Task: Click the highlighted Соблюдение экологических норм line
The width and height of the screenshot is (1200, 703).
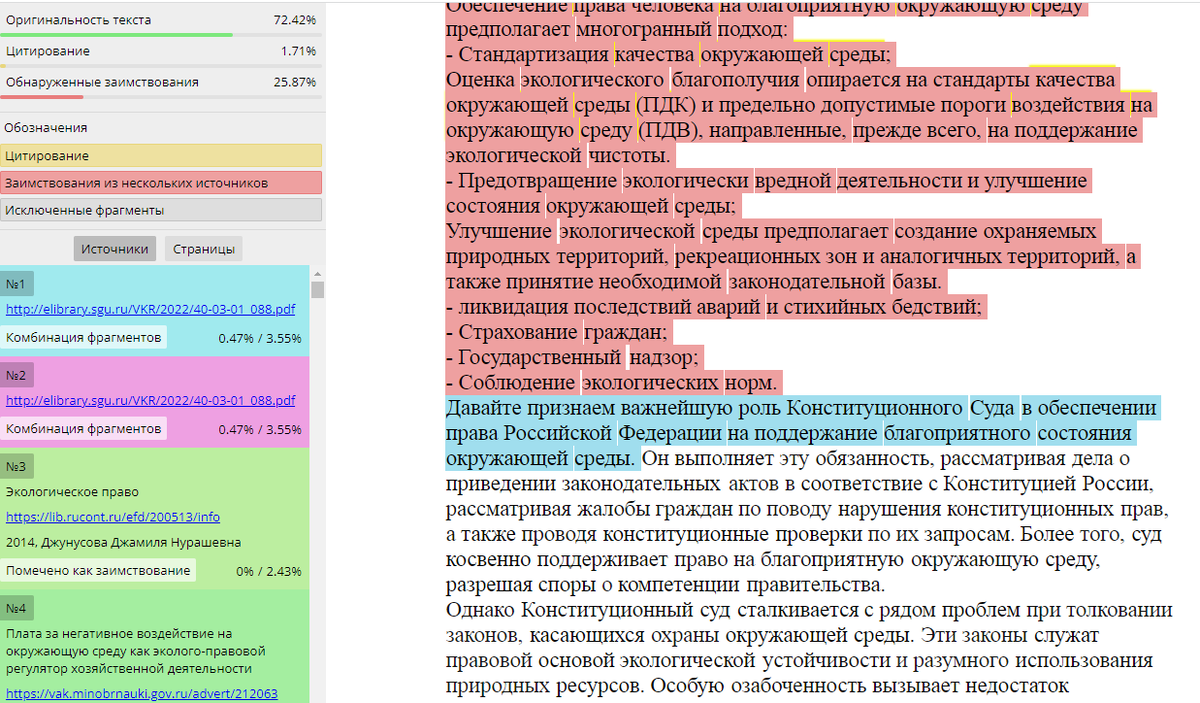Action: point(612,383)
